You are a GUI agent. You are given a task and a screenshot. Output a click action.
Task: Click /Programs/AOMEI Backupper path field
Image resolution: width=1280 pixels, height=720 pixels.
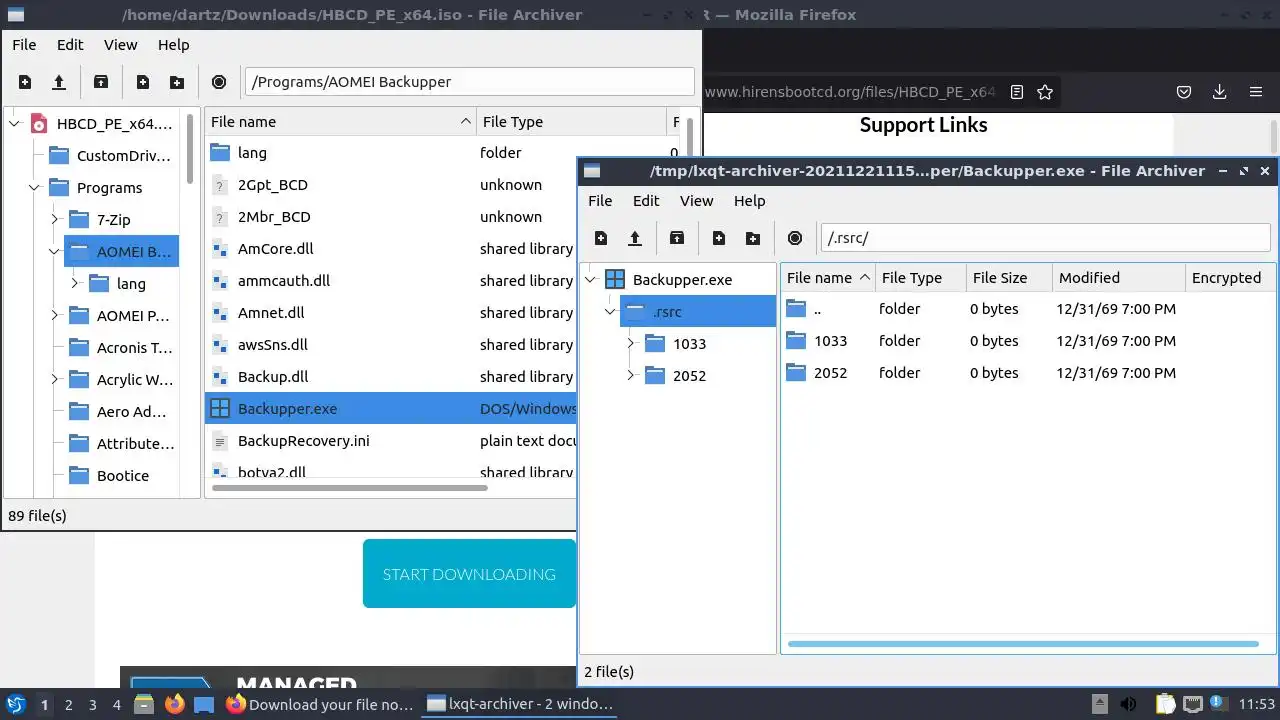tap(469, 82)
